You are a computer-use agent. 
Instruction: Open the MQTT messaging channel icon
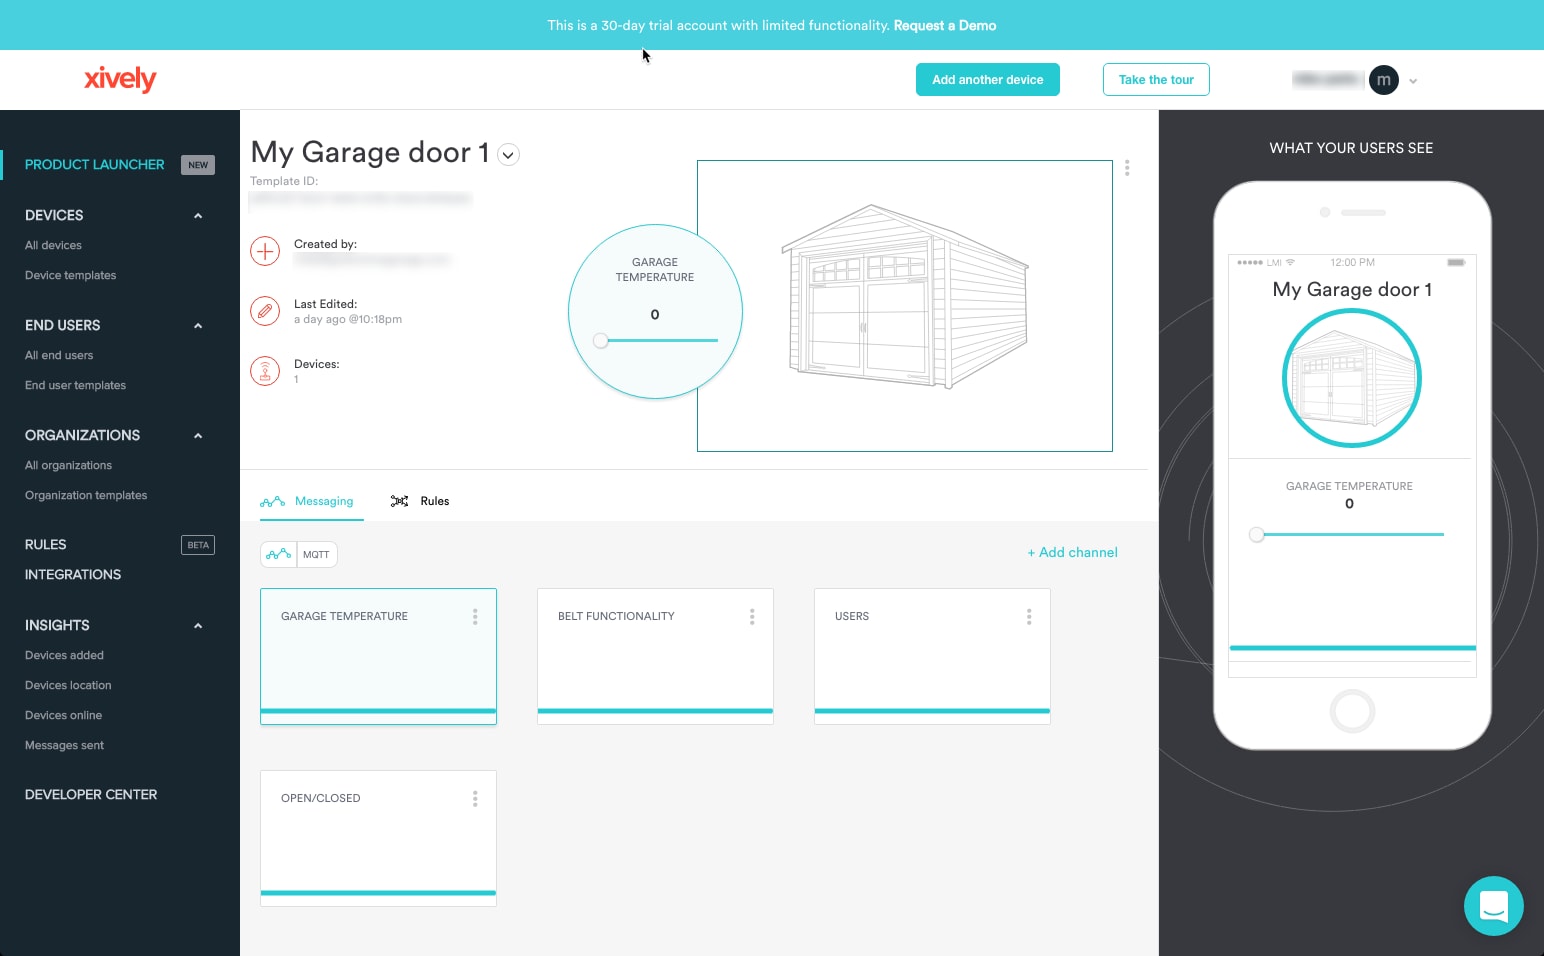[x=278, y=554]
